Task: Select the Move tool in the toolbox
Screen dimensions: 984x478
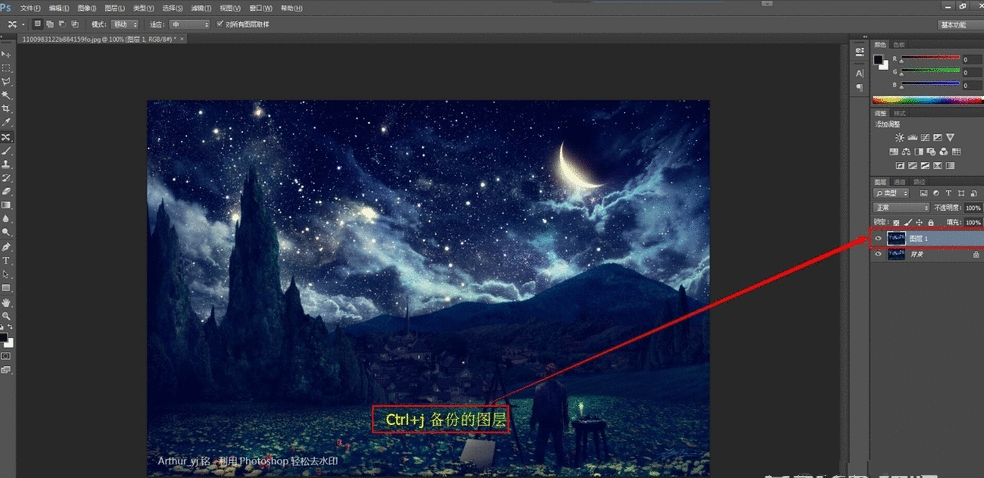Action: [6, 53]
